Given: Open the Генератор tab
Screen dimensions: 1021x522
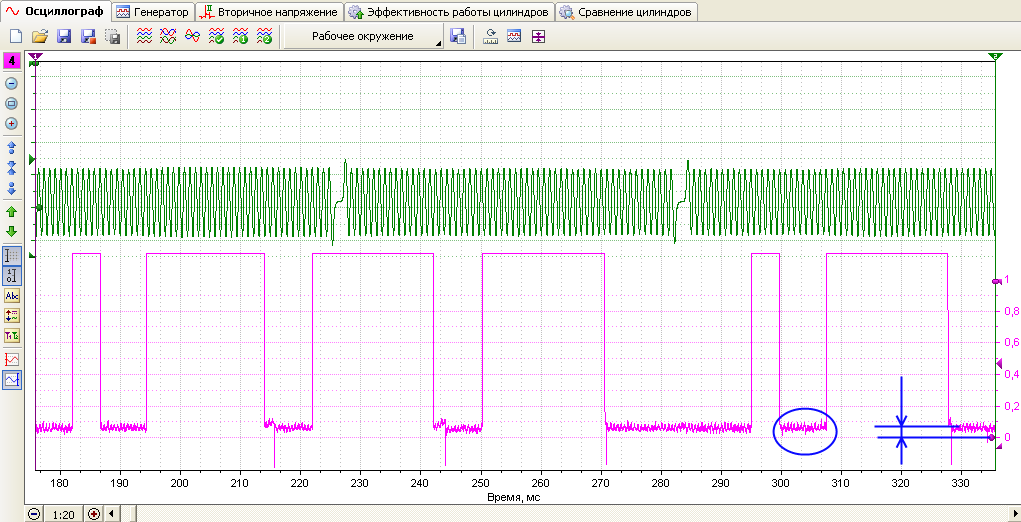Looking at the screenshot, I should coord(153,12).
